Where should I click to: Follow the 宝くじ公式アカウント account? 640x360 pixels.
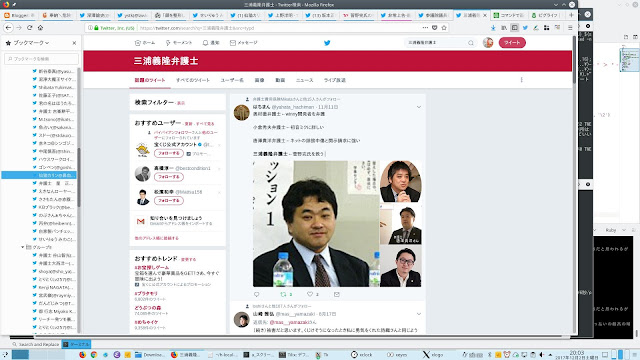click(169, 153)
